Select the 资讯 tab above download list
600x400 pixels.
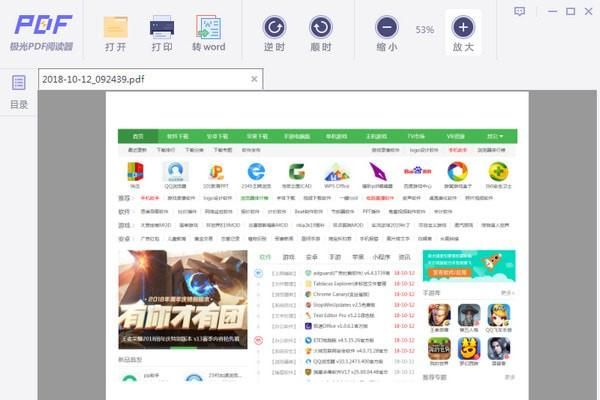(x=404, y=257)
